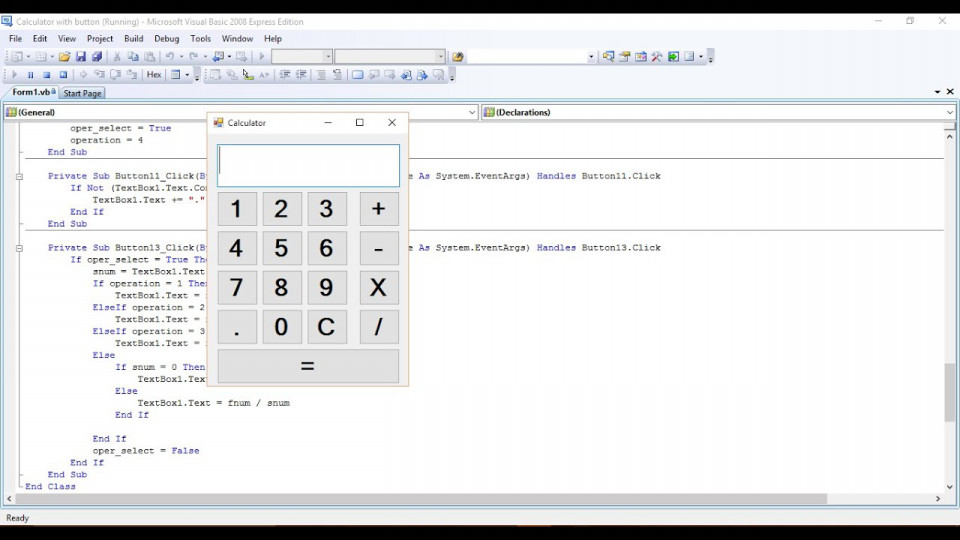
Task: Click the Calculator display text box
Action: pos(308,166)
